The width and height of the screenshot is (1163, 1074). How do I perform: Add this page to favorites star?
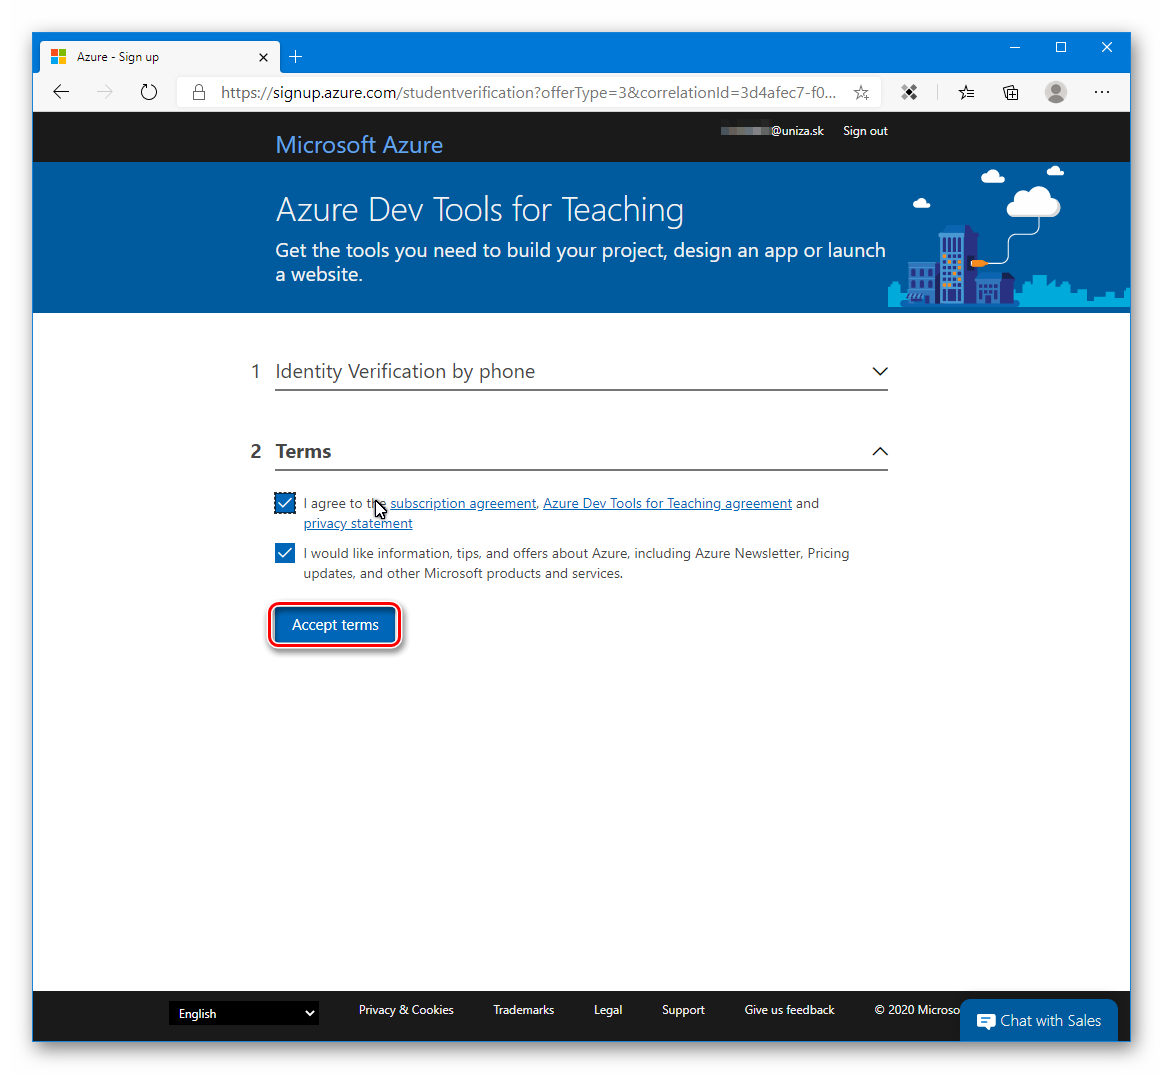pos(861,91)
